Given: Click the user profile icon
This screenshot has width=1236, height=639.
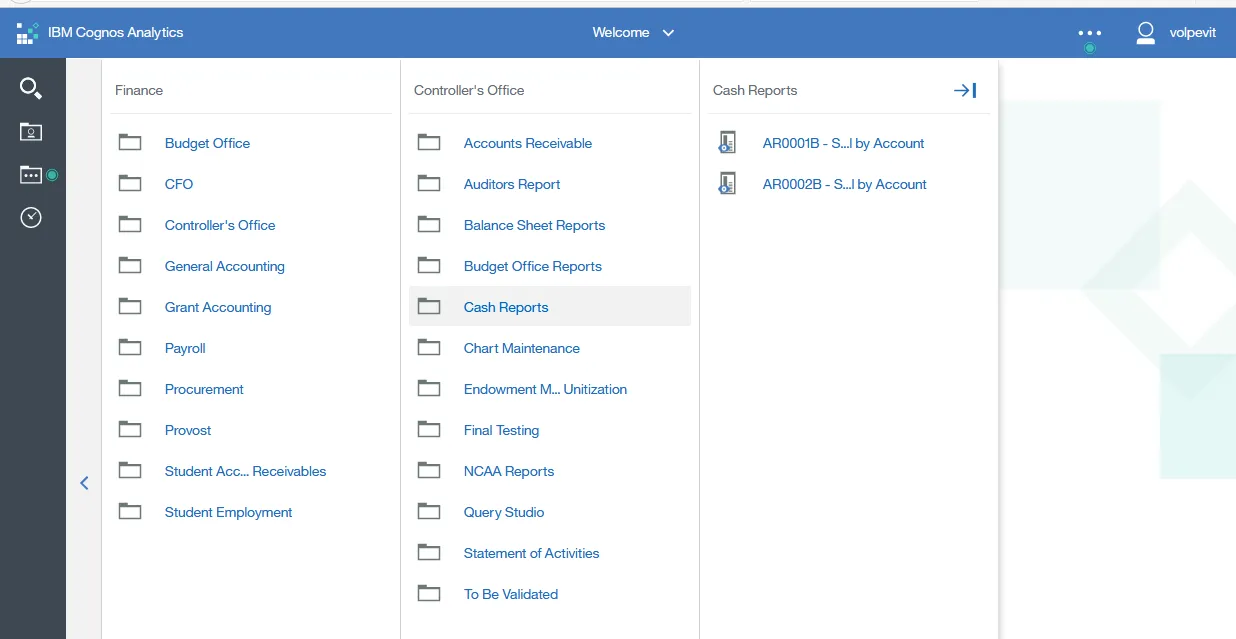Looking at the screenshot, I should click(1145, 33).
